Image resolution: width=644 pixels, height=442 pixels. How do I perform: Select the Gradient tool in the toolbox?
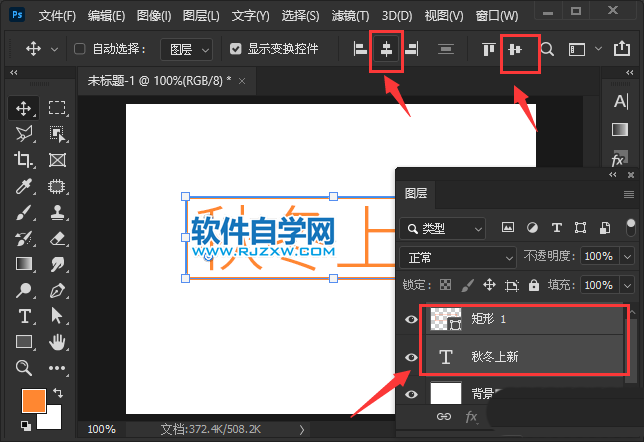23,264
